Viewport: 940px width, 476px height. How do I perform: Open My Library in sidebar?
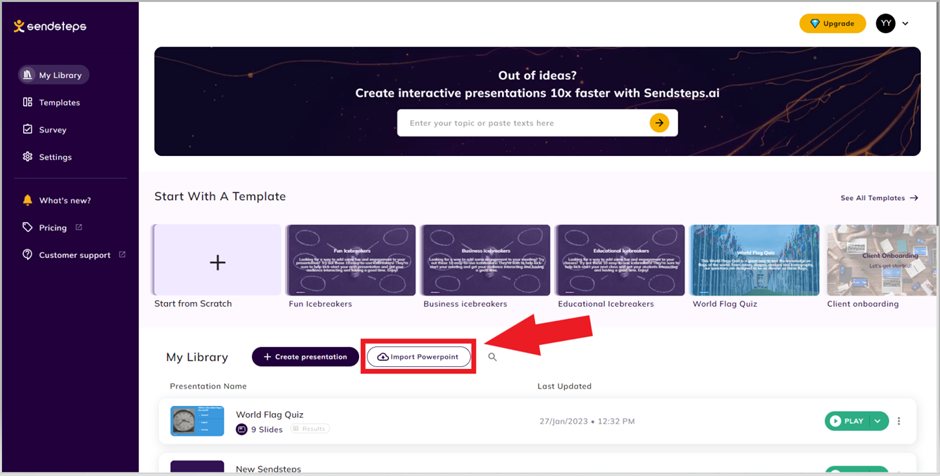53,75
